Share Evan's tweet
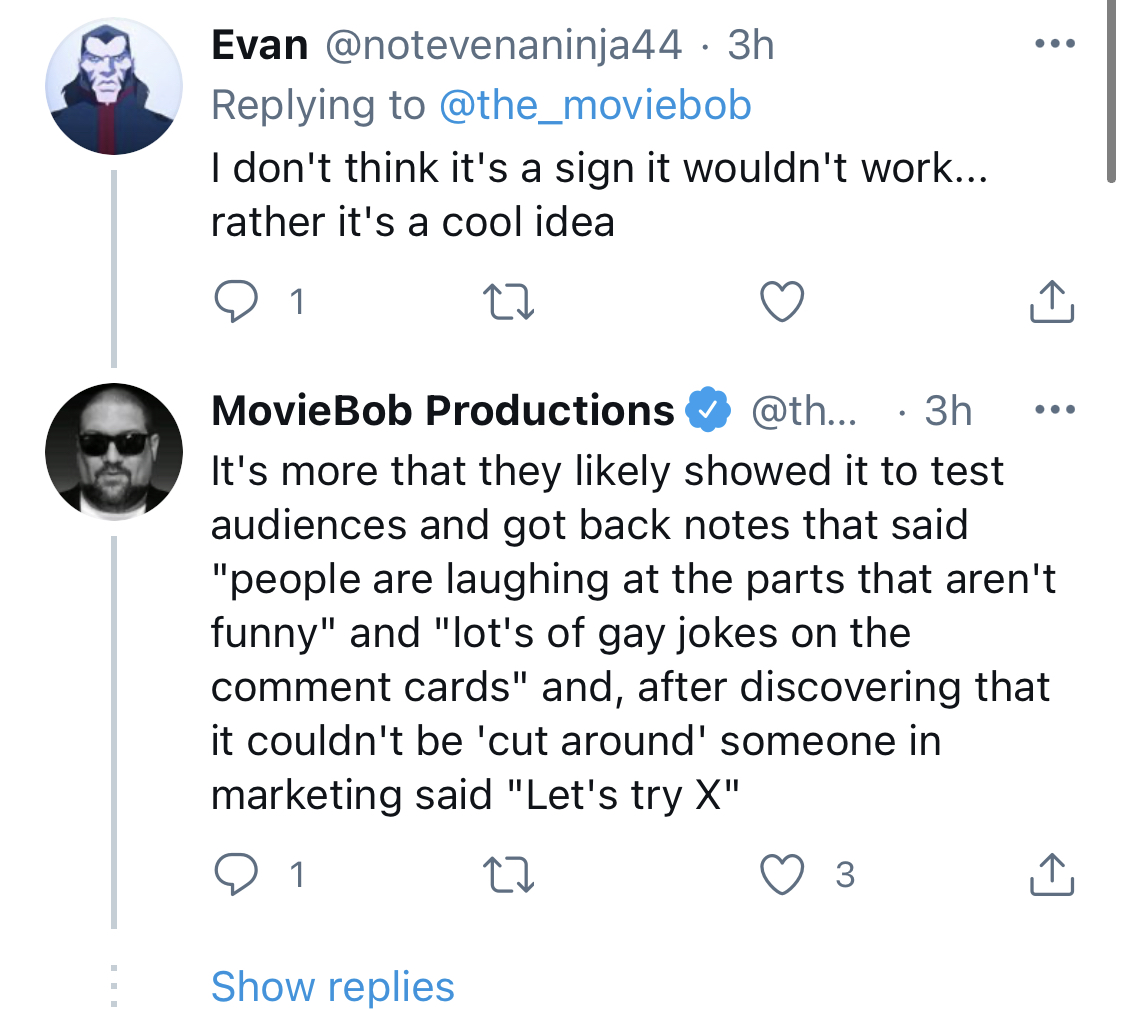This screenshot has height=1009, width=1125. [x=1051, y=301]
